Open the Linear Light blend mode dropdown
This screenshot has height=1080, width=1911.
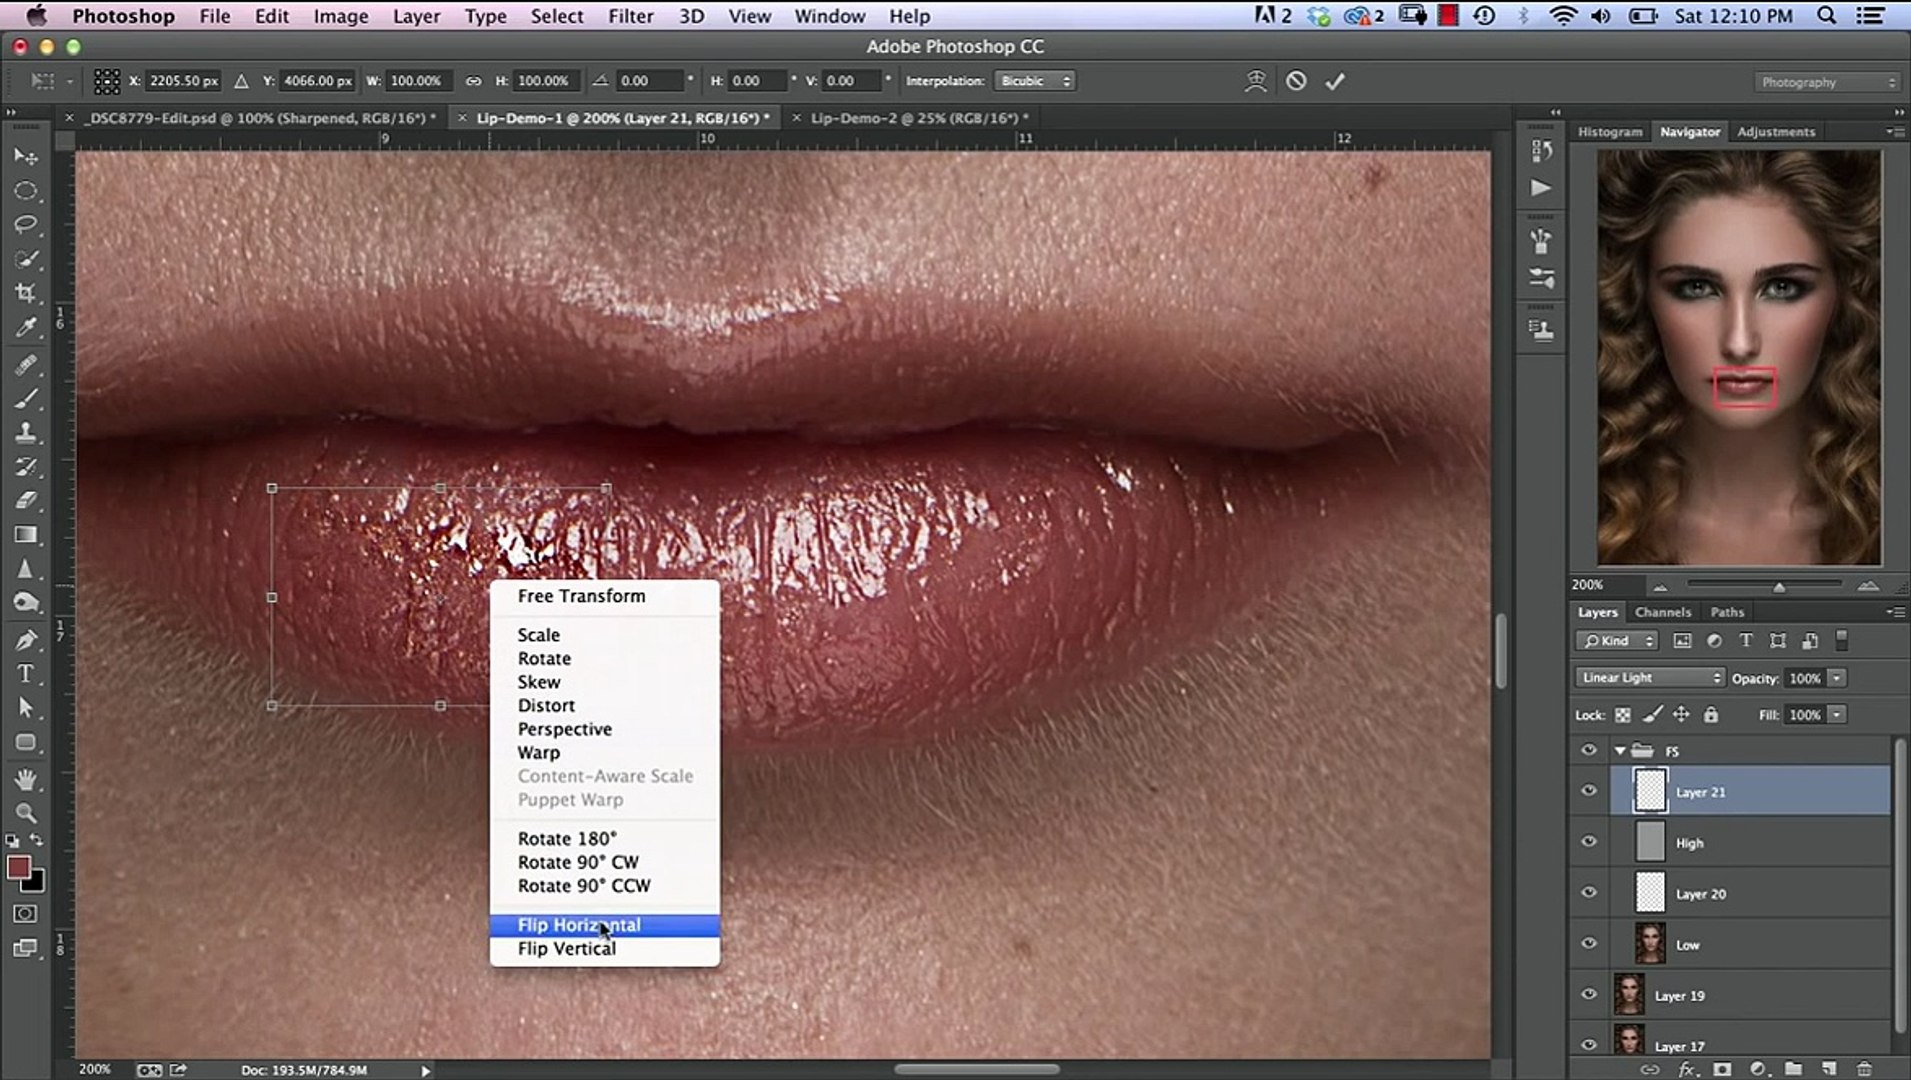[x=1650, y=678]
